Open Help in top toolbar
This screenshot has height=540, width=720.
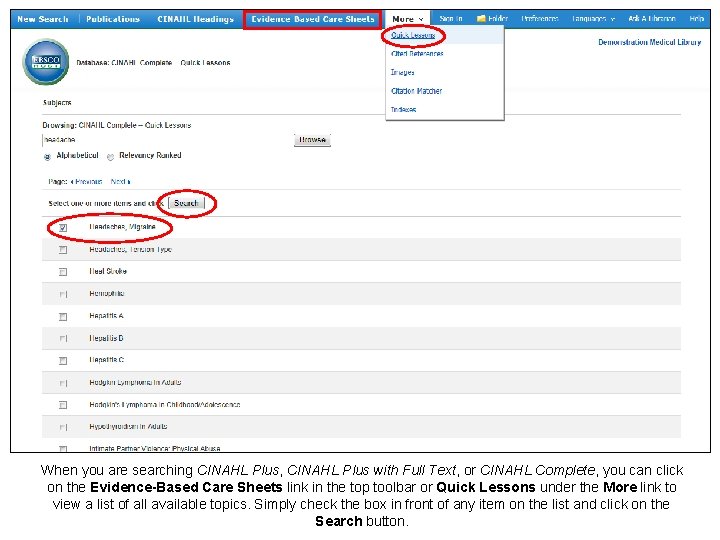click(x=697, y=19)
